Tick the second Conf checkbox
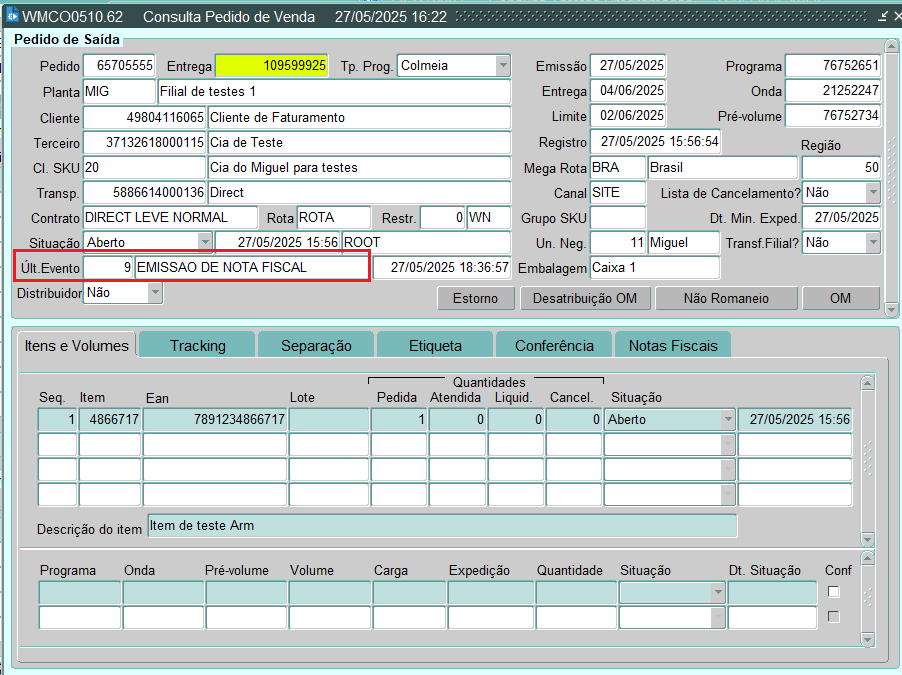Image resolution: width=902 pixels, height=675 pixels. pyautogui.click(x=833, y=617)
